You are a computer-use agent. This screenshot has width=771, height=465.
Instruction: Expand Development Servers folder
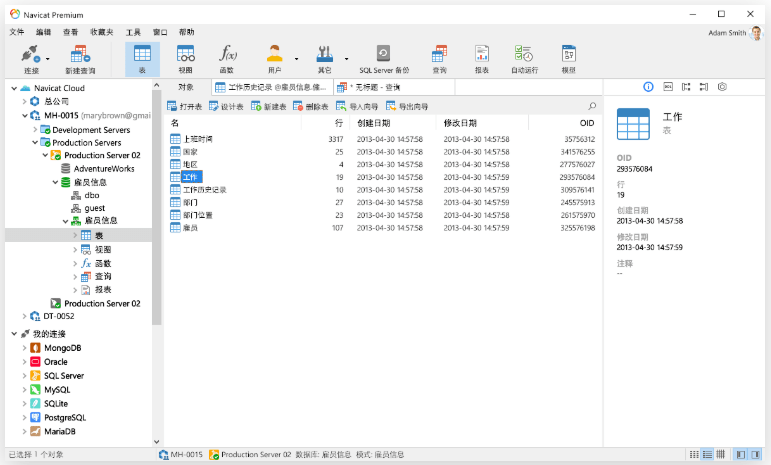coord(35,130)
